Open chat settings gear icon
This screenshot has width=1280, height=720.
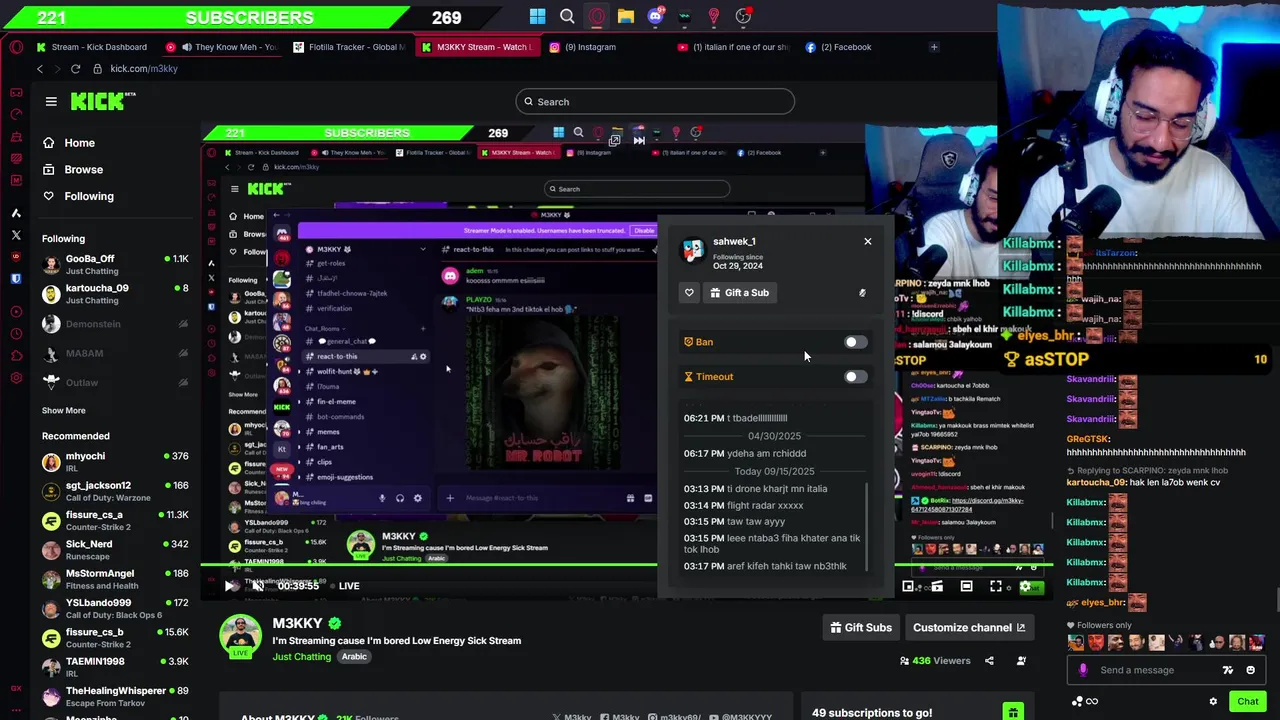point(1213,701)
